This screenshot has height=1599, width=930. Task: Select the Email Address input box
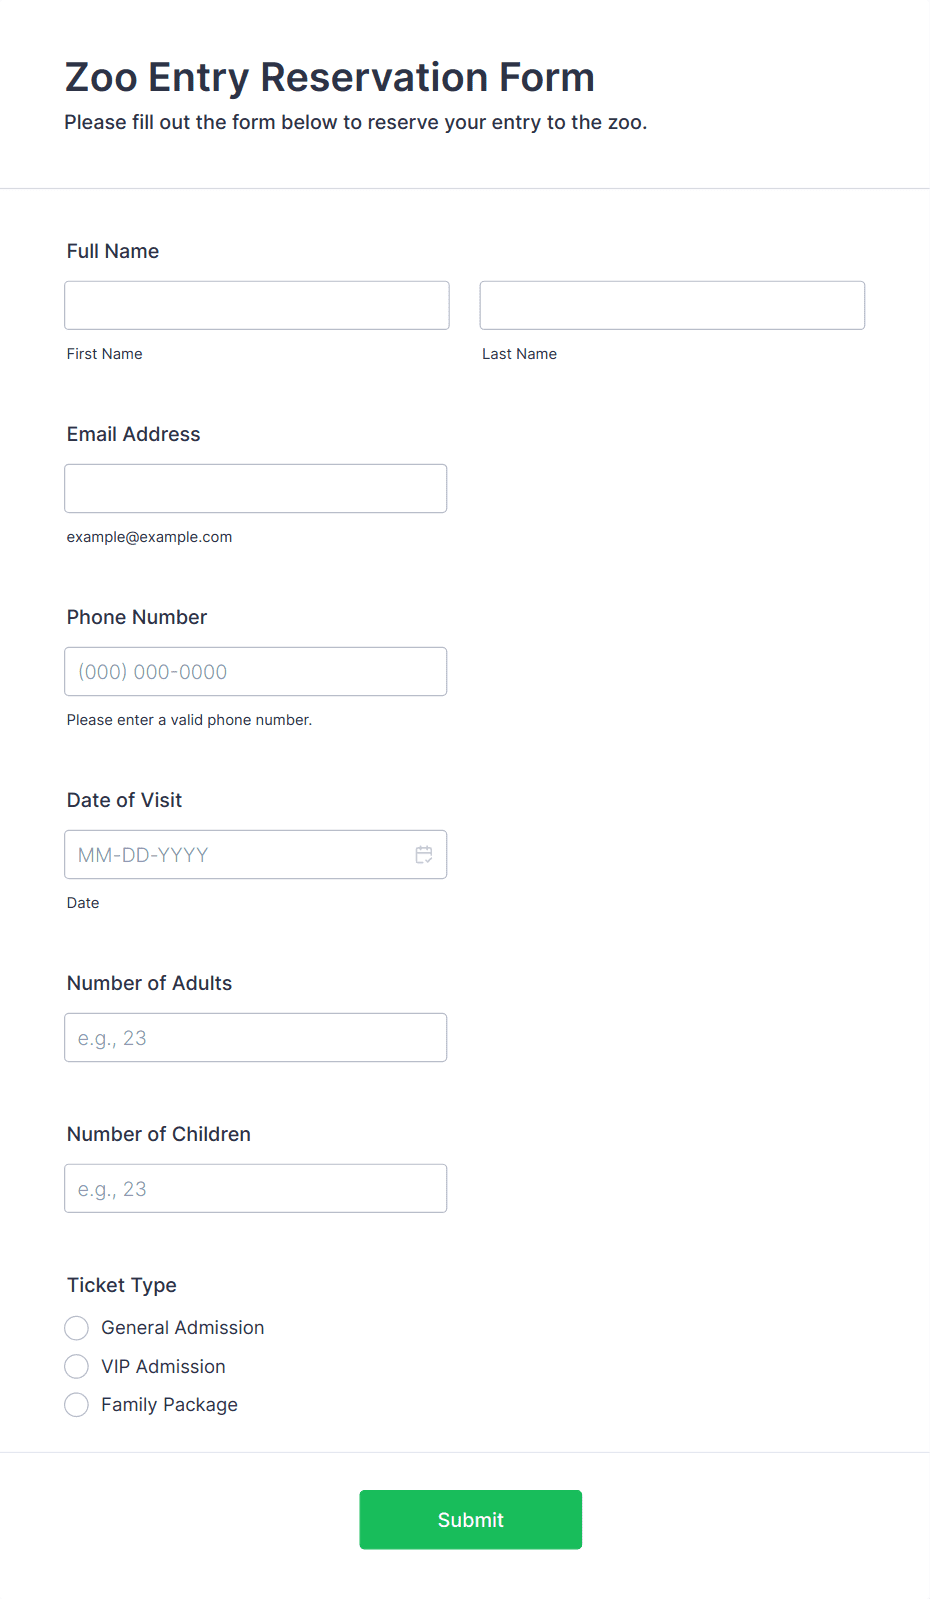(x=256, y=488)
